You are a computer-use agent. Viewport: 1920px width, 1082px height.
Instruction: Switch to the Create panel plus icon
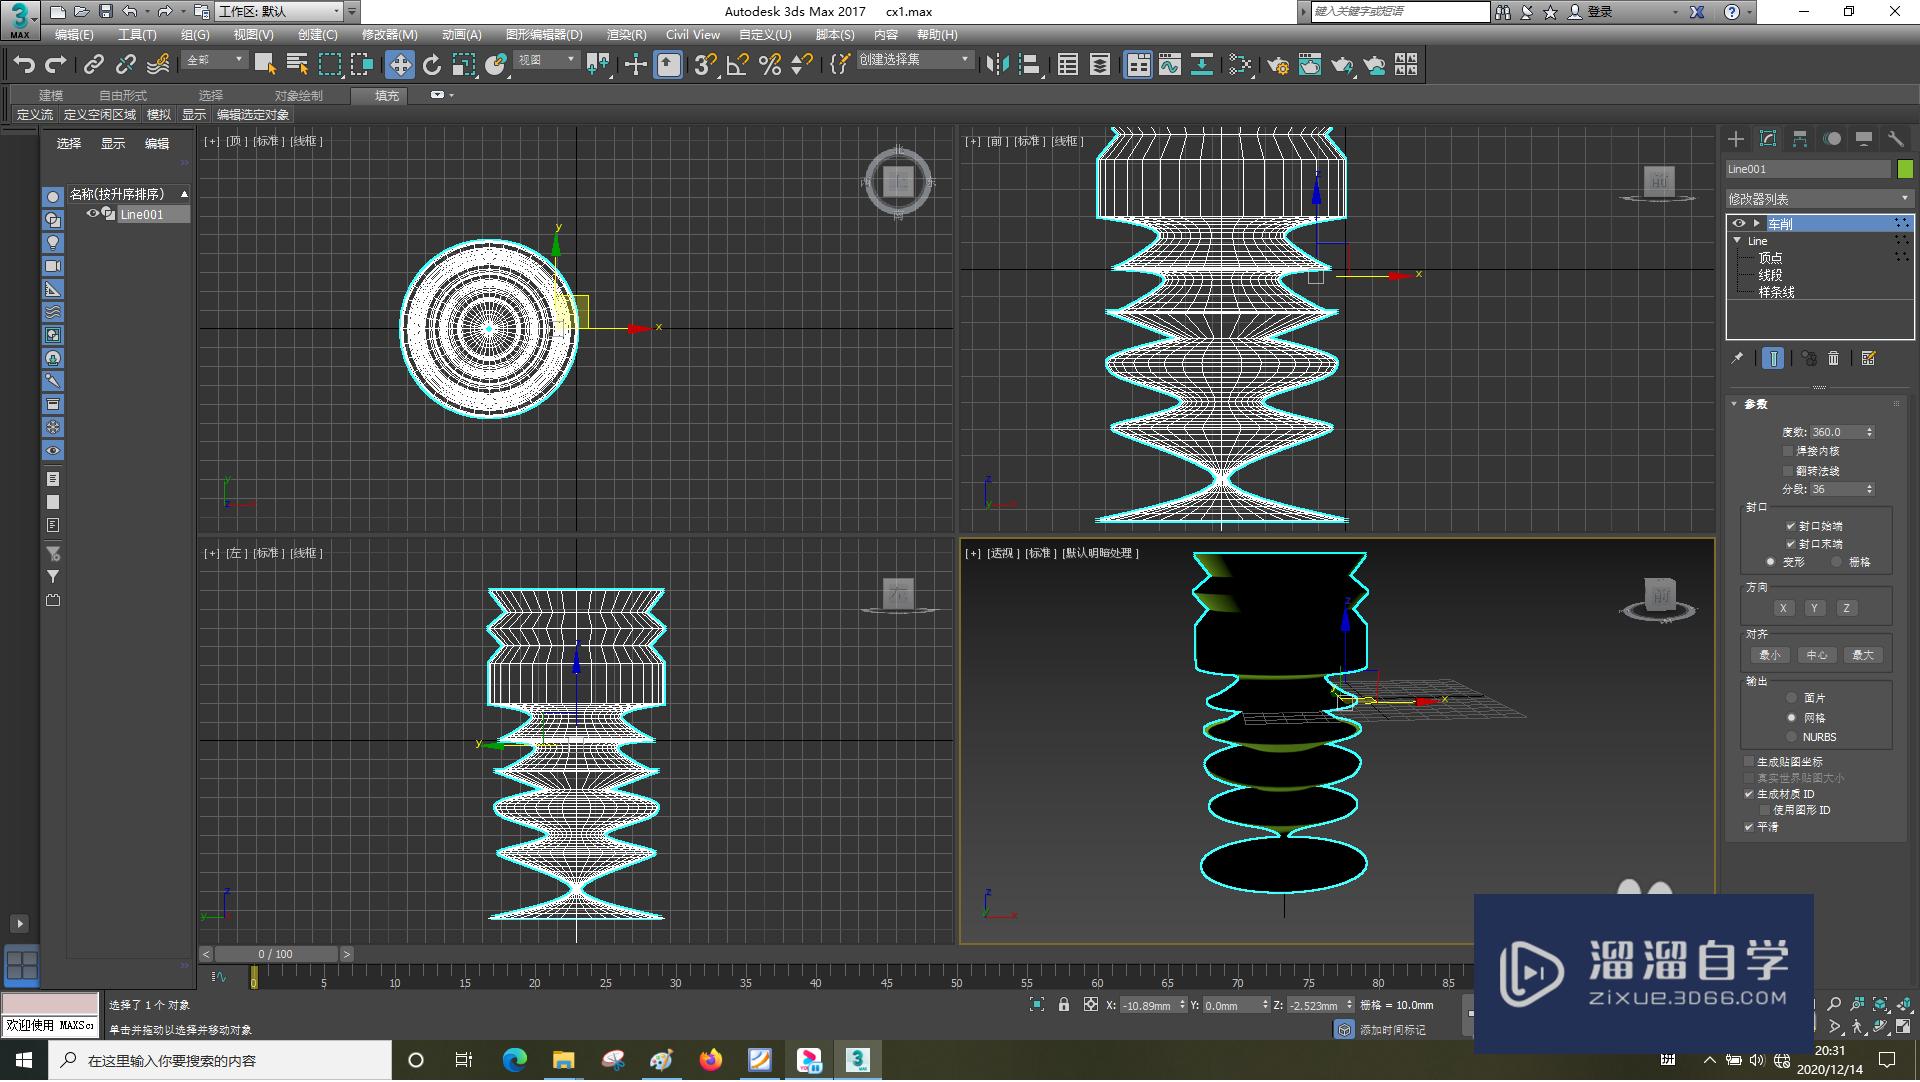(x=1736, y=139)
